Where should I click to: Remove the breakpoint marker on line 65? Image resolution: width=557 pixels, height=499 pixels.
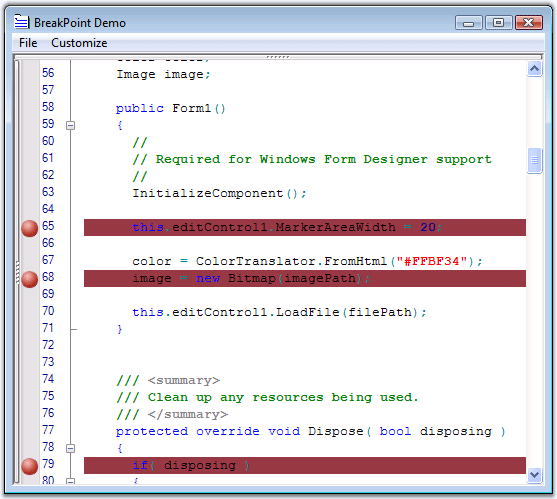pyautogui.click(x=29, y=228)
